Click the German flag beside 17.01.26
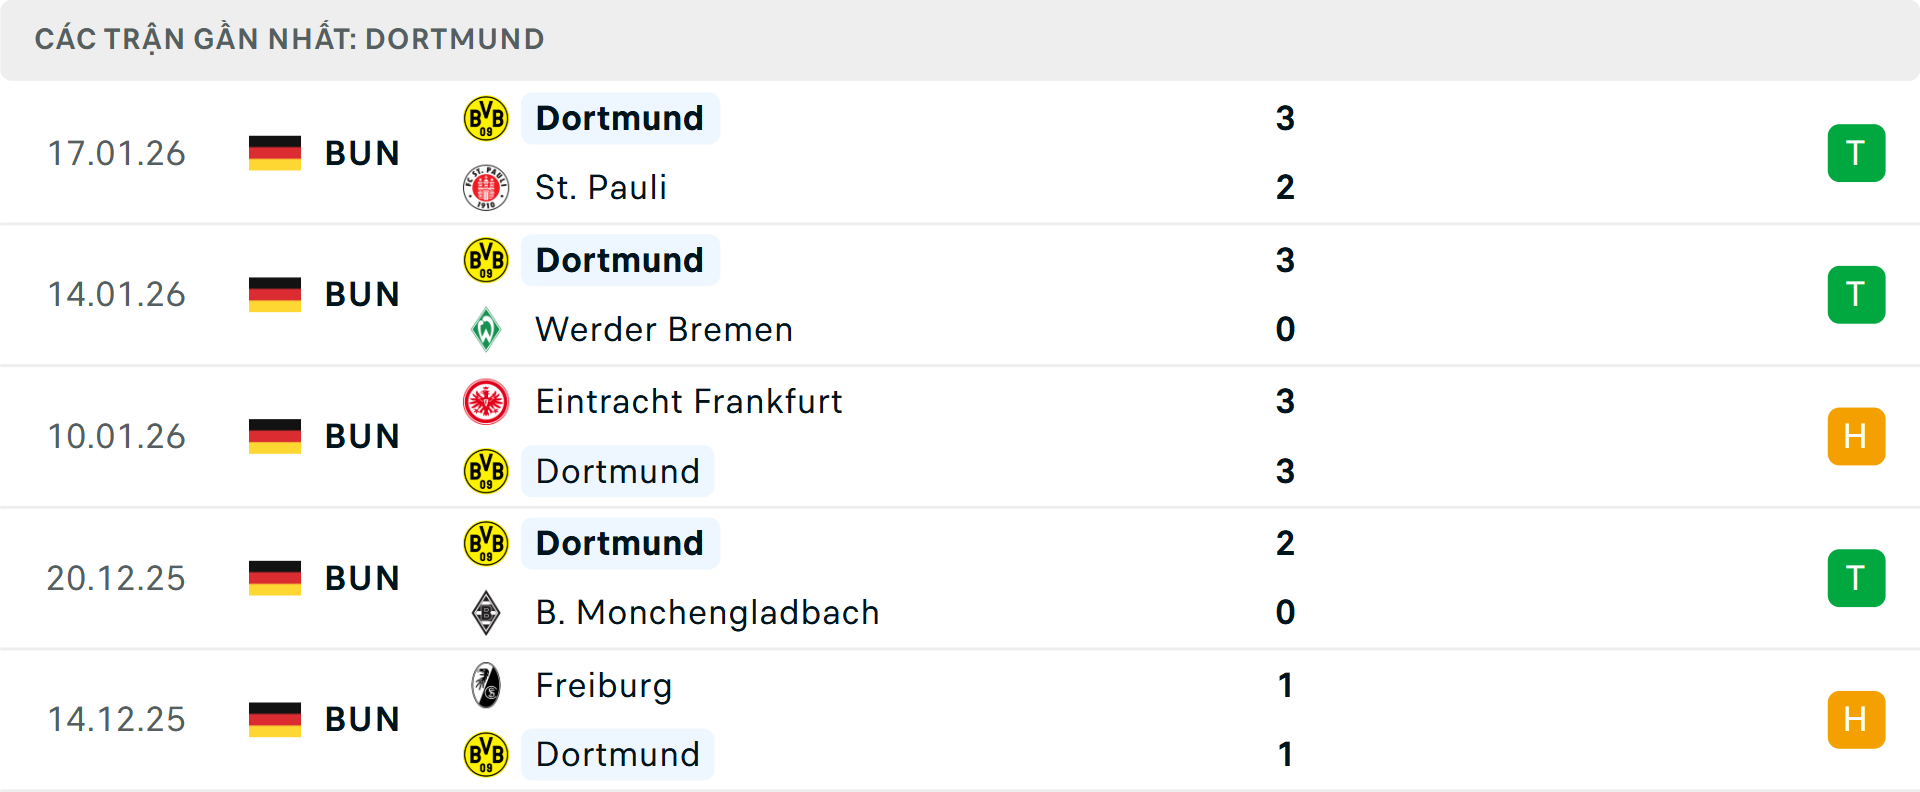This screenshot has width=1920, height=792. [275, 153]
